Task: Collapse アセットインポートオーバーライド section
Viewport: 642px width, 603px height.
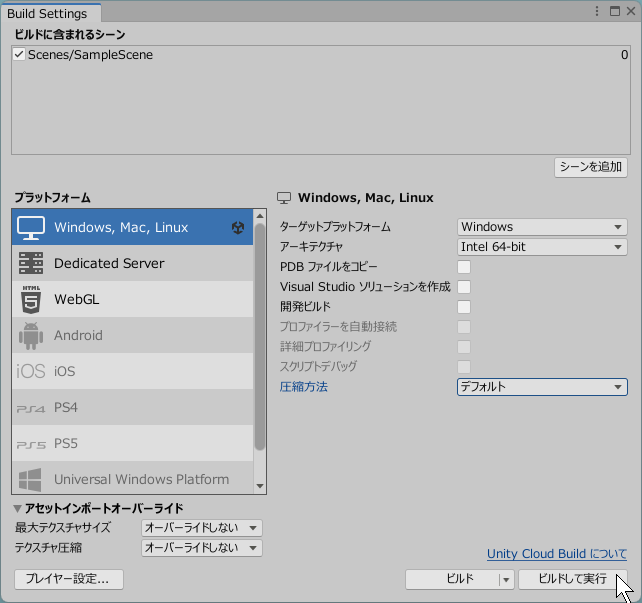Action: 17,509
